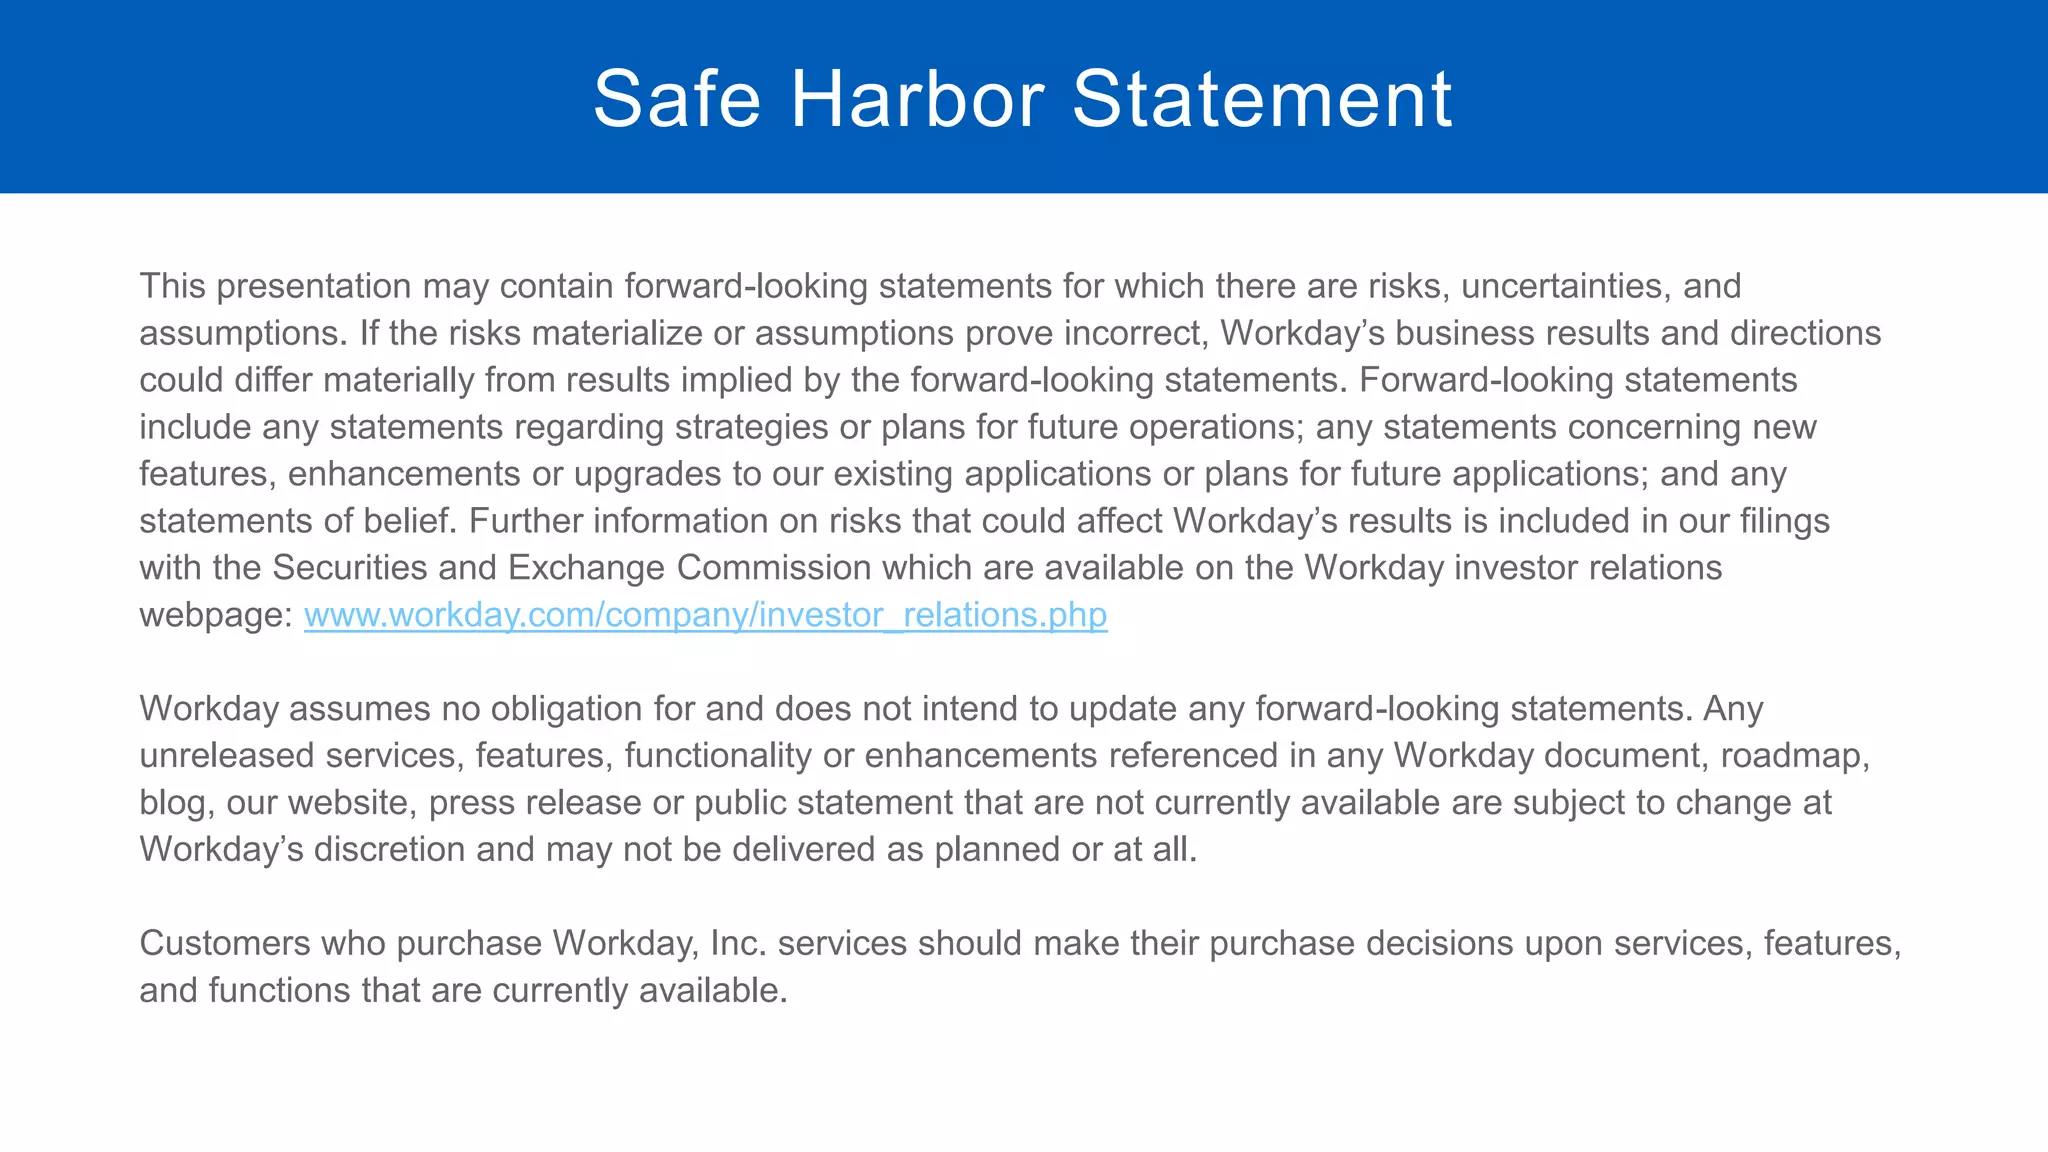Click the phrase 'statements of belief'
The width and height of the screenshot is (2048, 1152).
coord(297,521)
